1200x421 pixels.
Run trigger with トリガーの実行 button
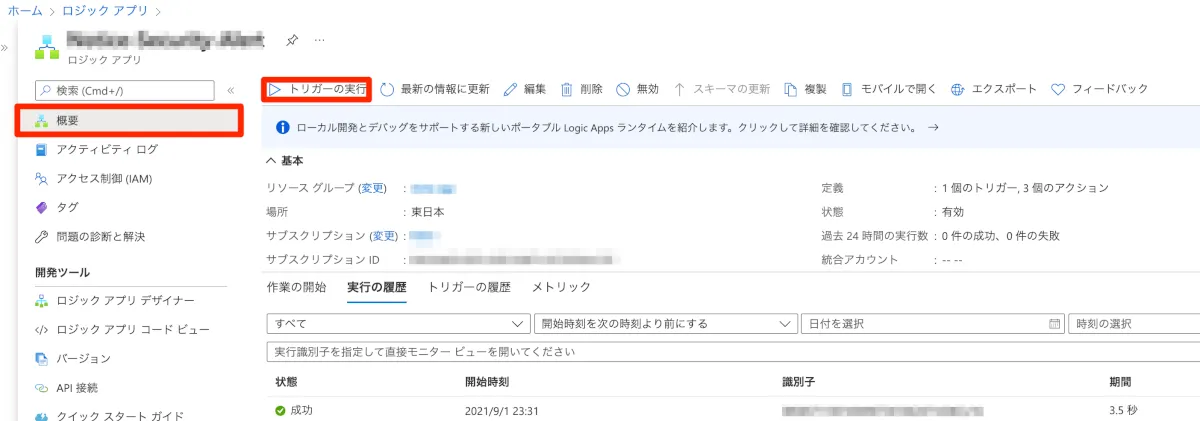coord(317,89)
